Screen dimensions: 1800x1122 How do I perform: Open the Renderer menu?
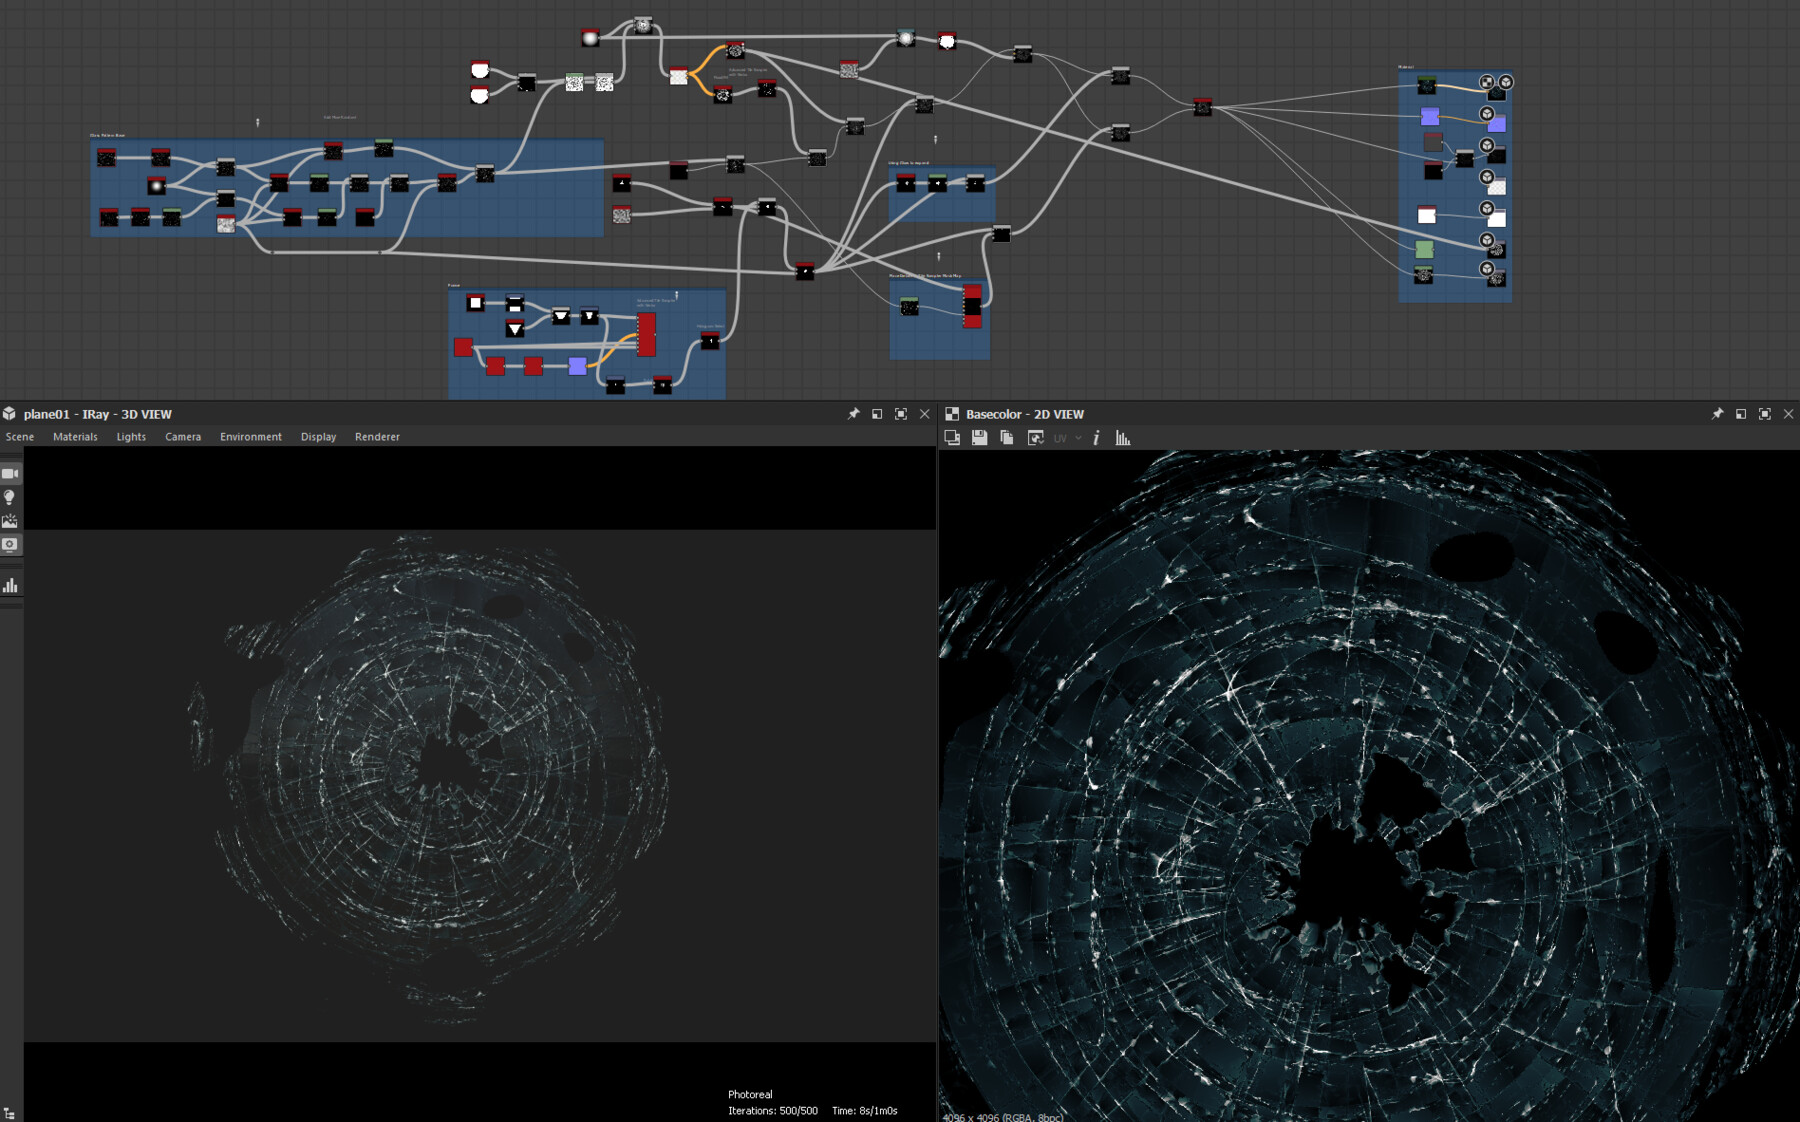tap(377, 437)
